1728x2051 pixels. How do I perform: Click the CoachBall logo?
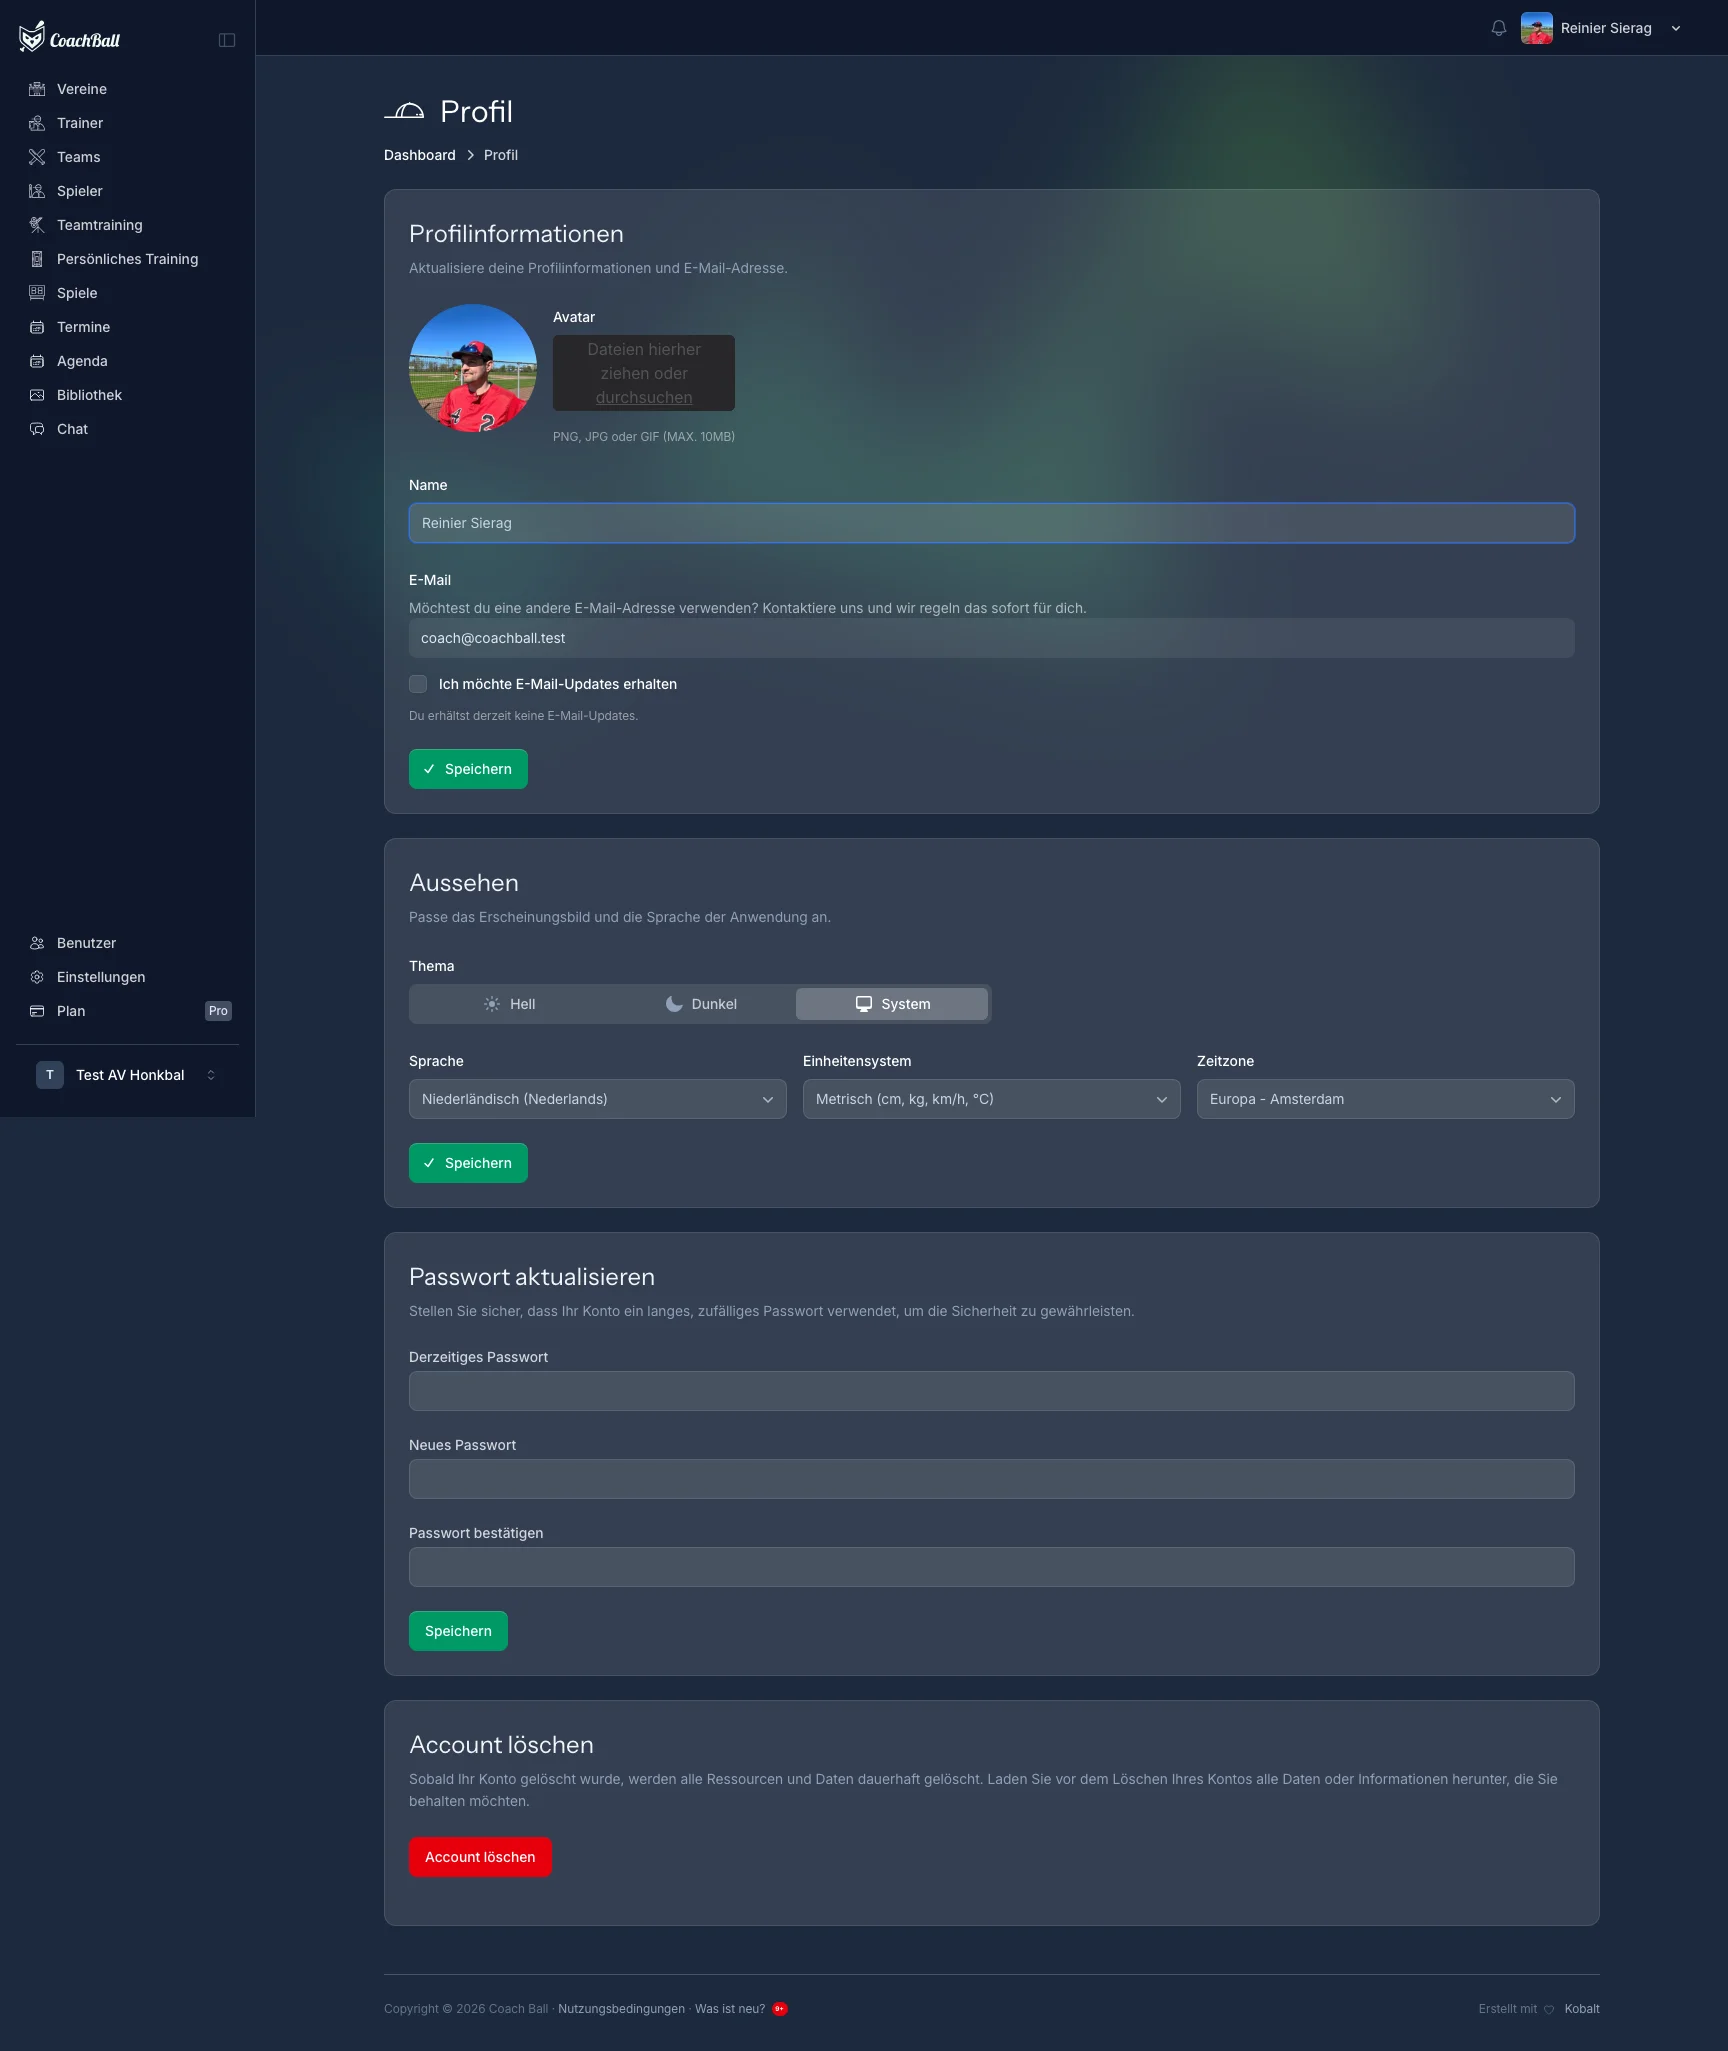pyautogui.click(x=69, y=38)
